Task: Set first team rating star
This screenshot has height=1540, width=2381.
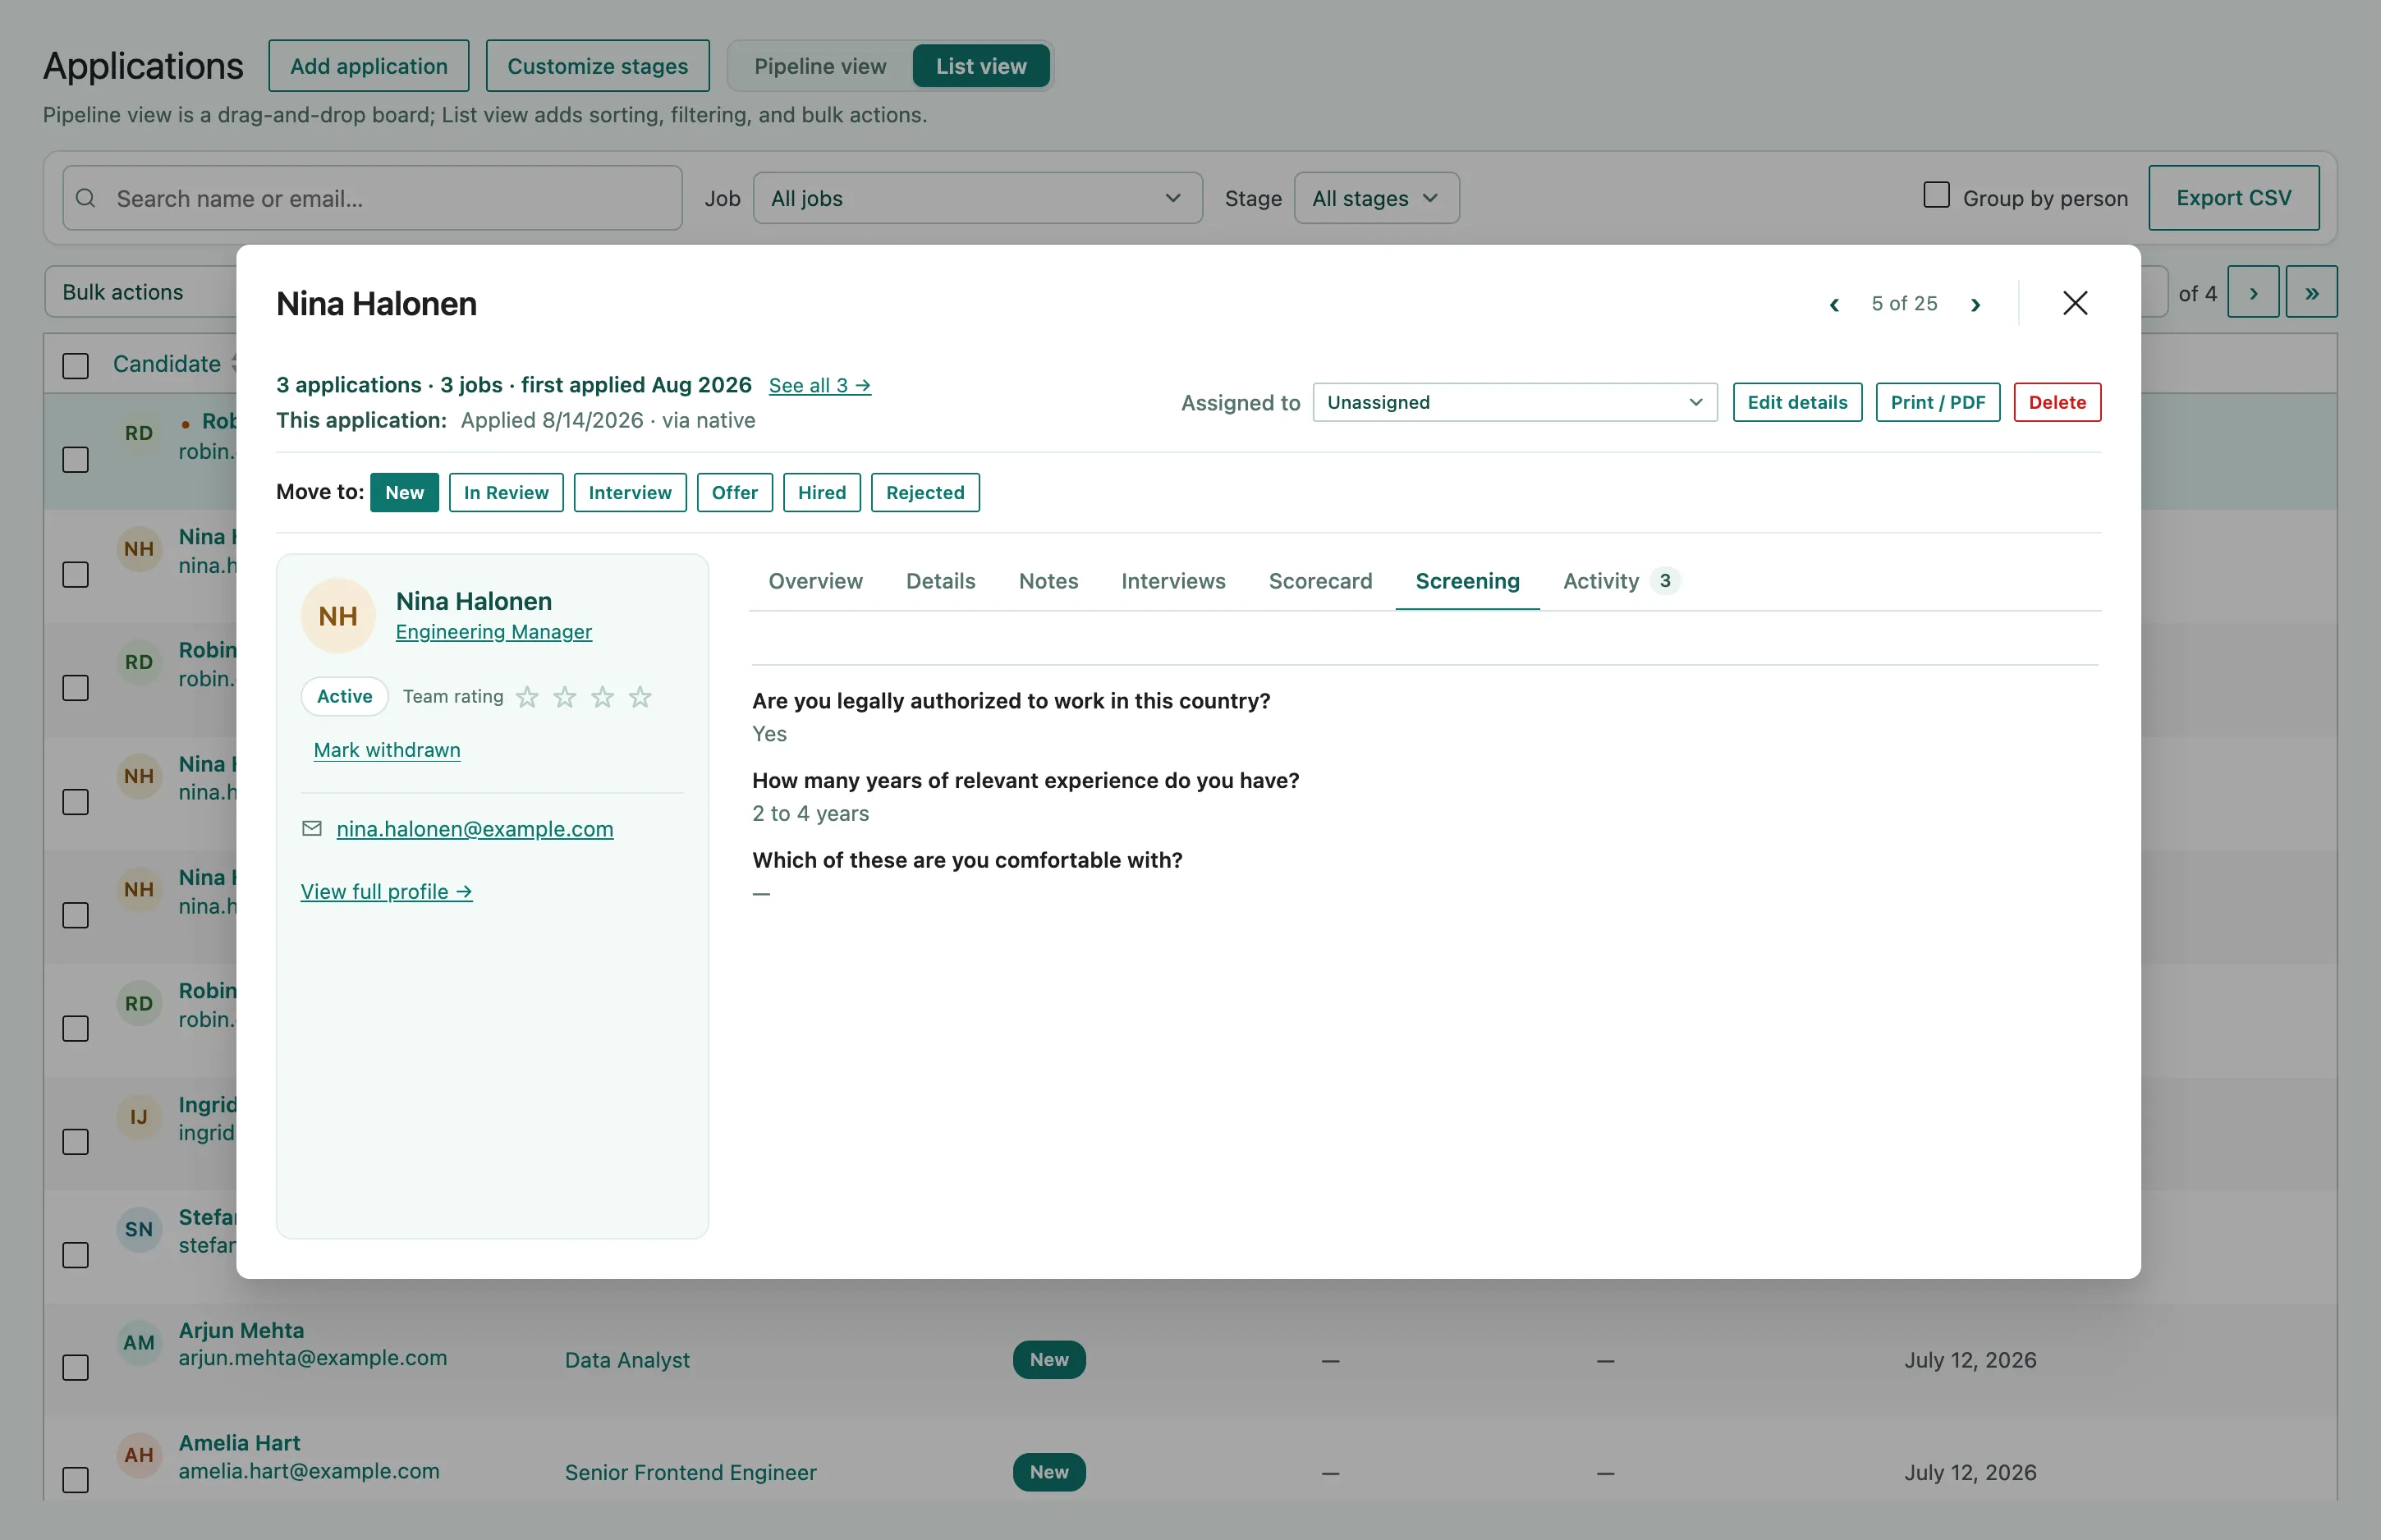Action: pos(527,697)
